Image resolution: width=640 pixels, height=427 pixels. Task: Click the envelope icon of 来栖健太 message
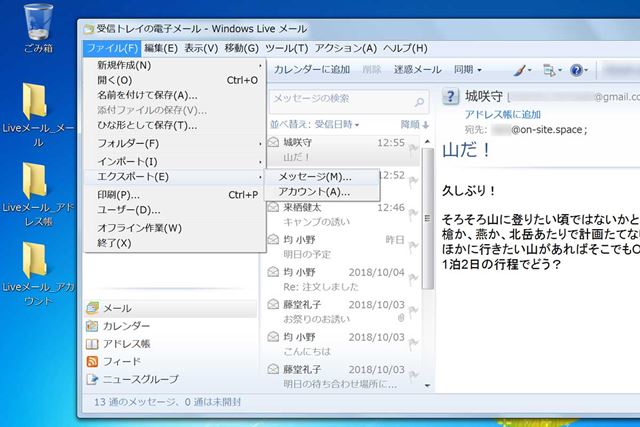point(273,207)
